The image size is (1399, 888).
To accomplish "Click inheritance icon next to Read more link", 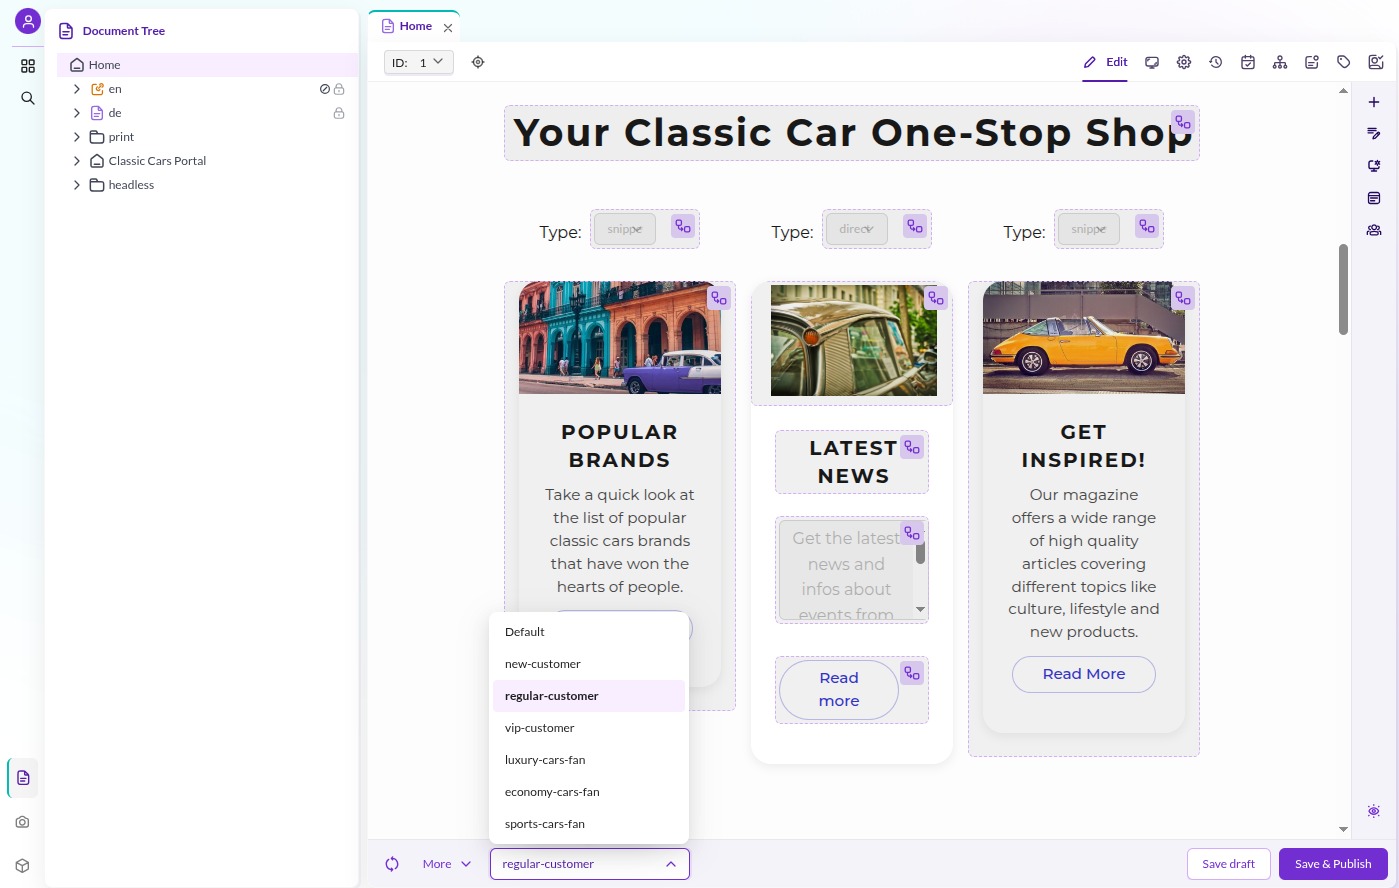I will click(x=912, y=673).
